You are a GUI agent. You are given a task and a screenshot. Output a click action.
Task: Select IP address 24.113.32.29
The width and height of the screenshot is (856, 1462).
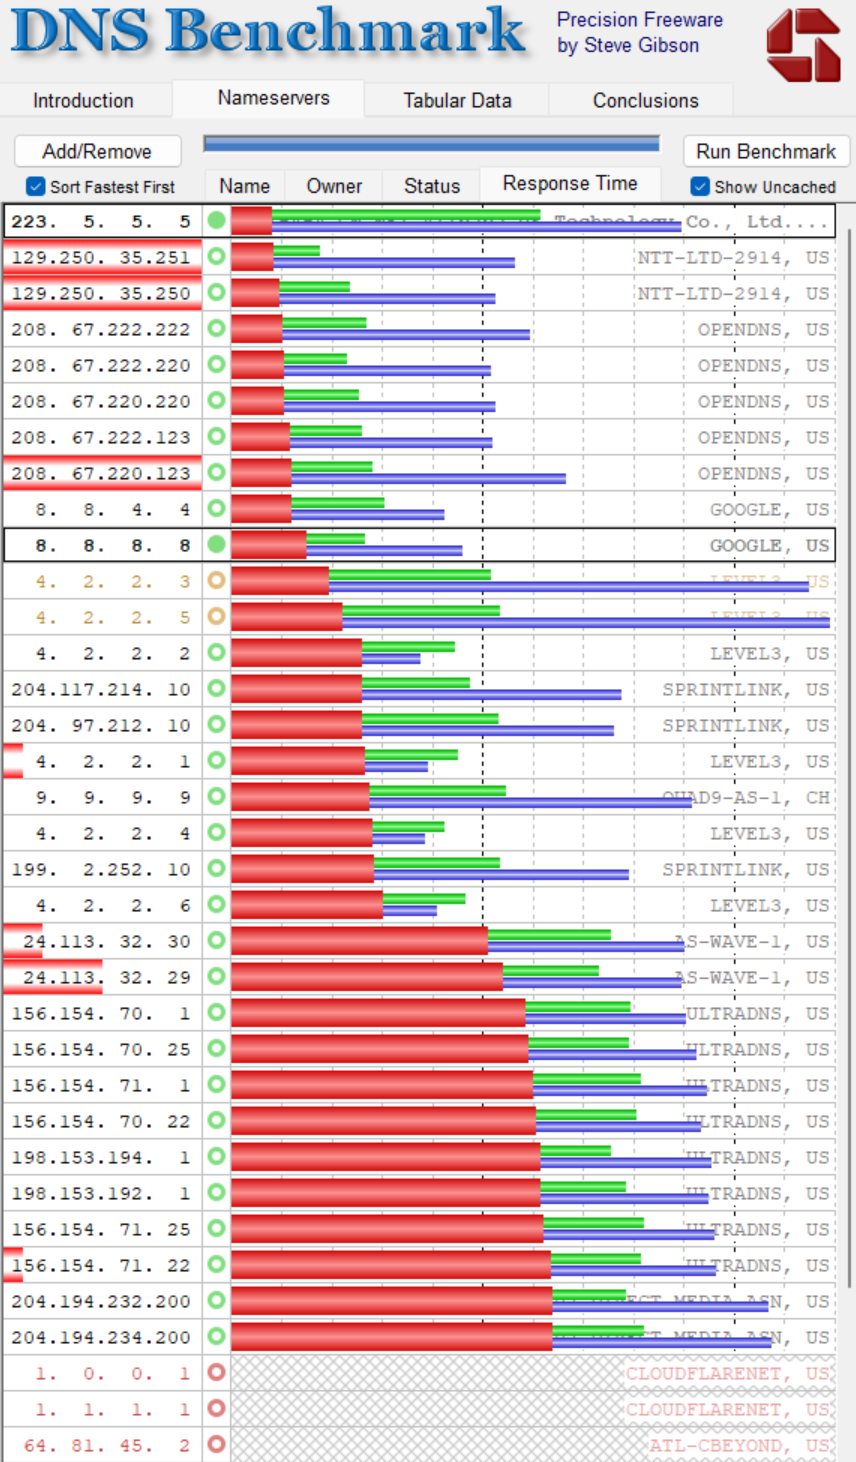point(107,977)
